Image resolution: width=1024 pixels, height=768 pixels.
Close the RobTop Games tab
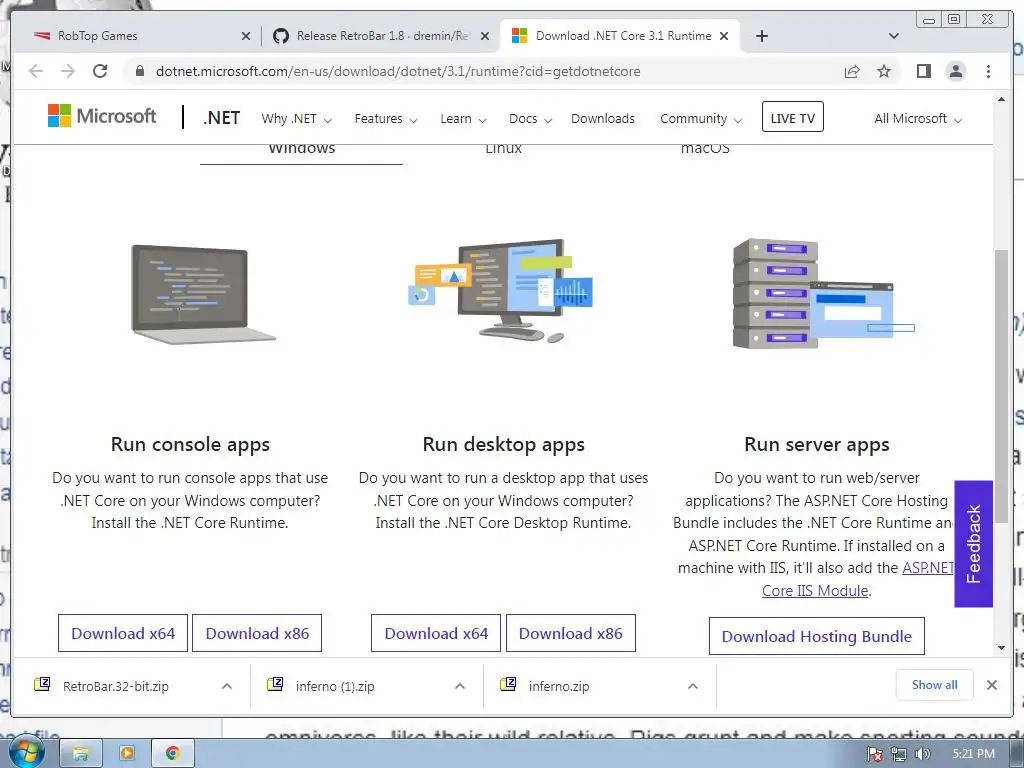coord(246,36)
